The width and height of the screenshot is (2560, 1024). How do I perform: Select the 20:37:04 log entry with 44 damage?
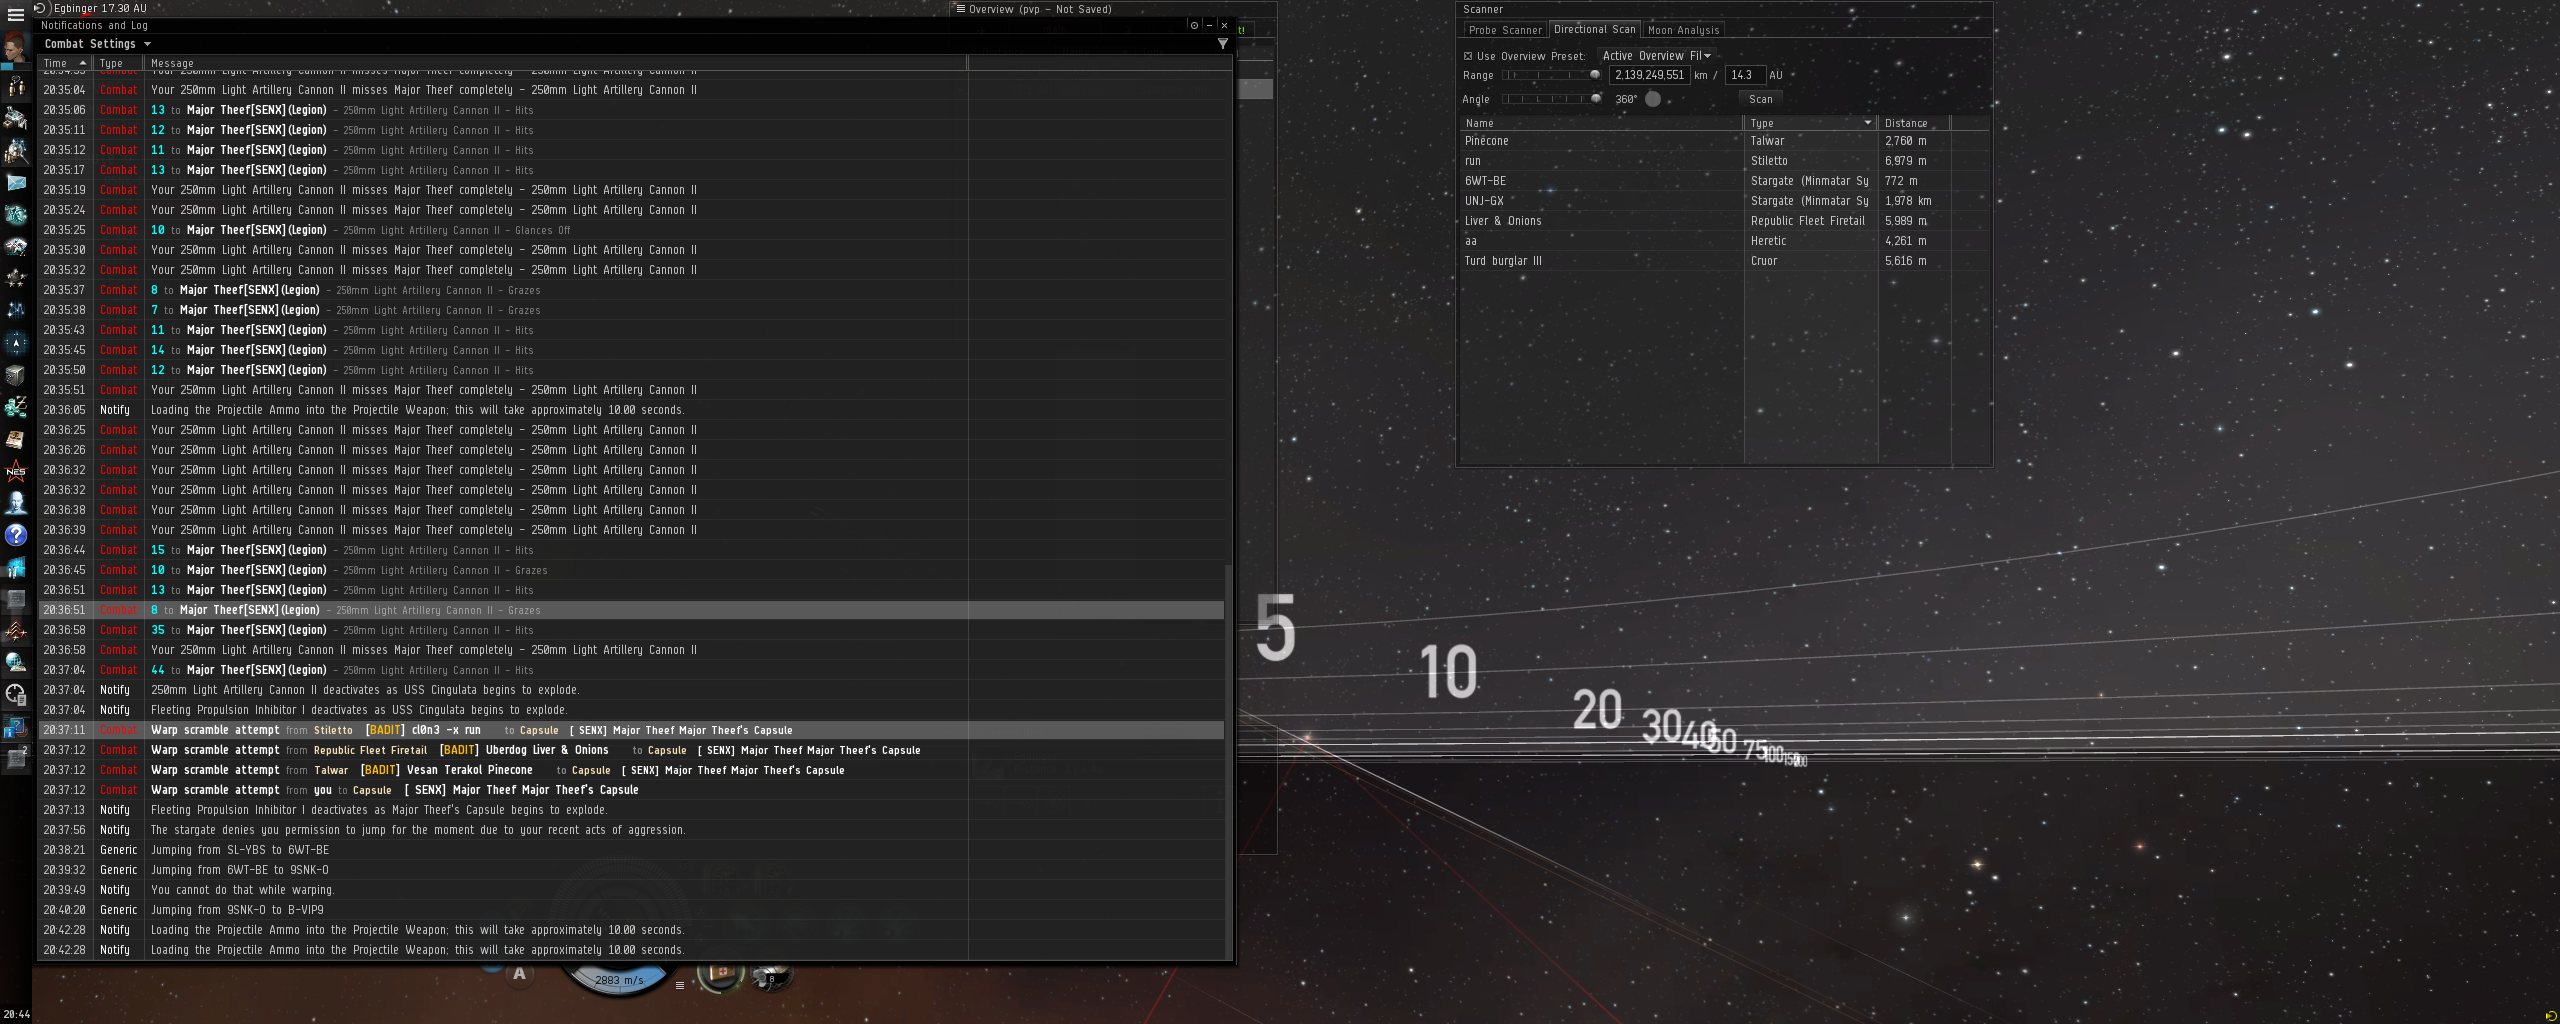tap(631, 670)
